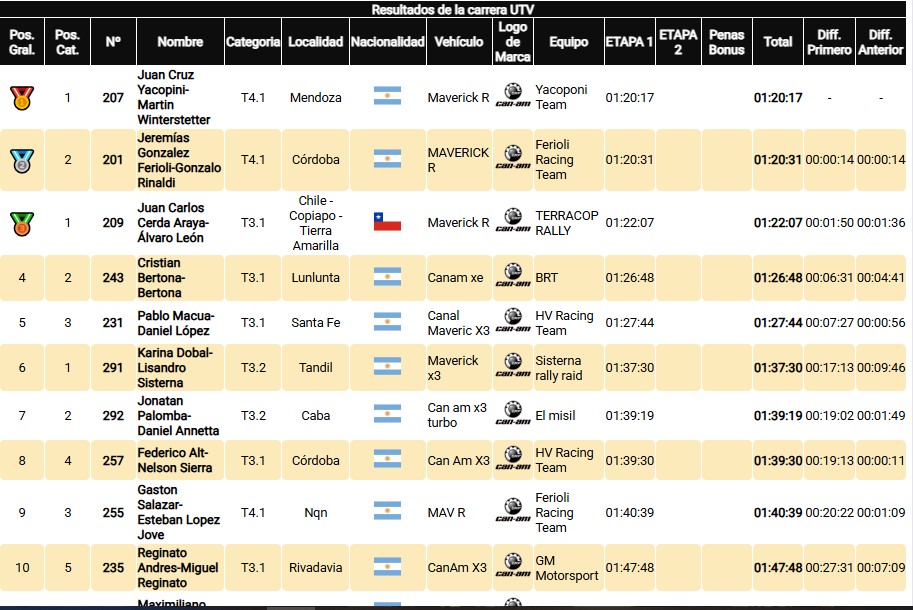Click Can-Am logo in GM Motorsport row

[x=512, y=567]
